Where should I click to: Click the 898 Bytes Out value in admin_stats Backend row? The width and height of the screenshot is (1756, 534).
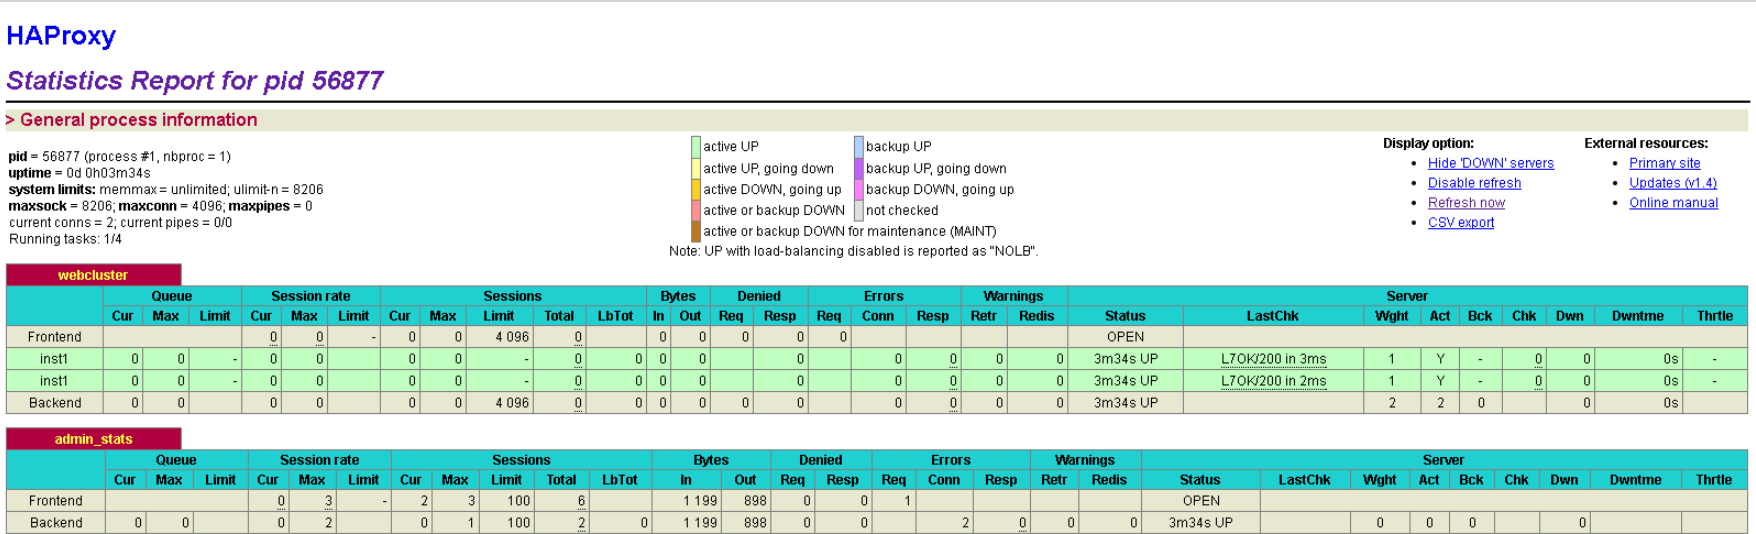(755, 523)
